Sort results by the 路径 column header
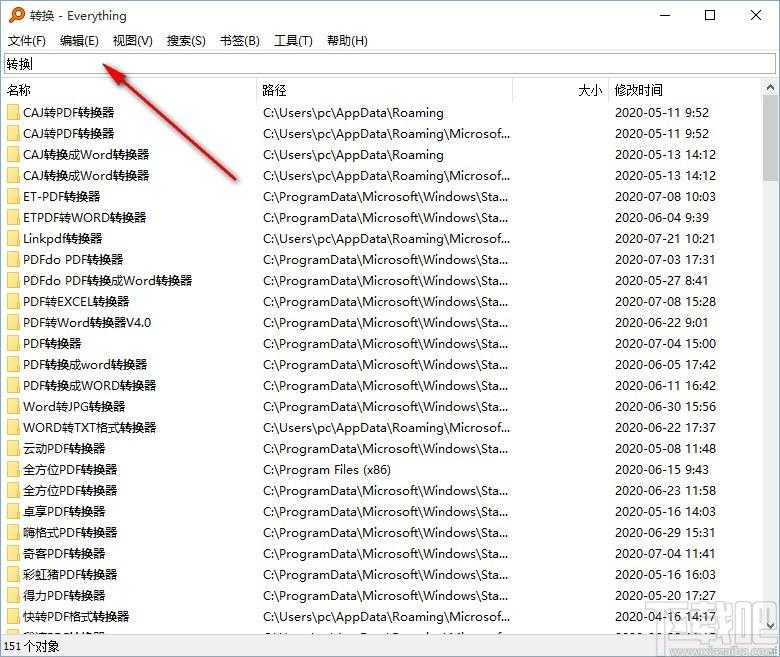The width and height of the screenshot is (780, 657). (x=385, y=90)
